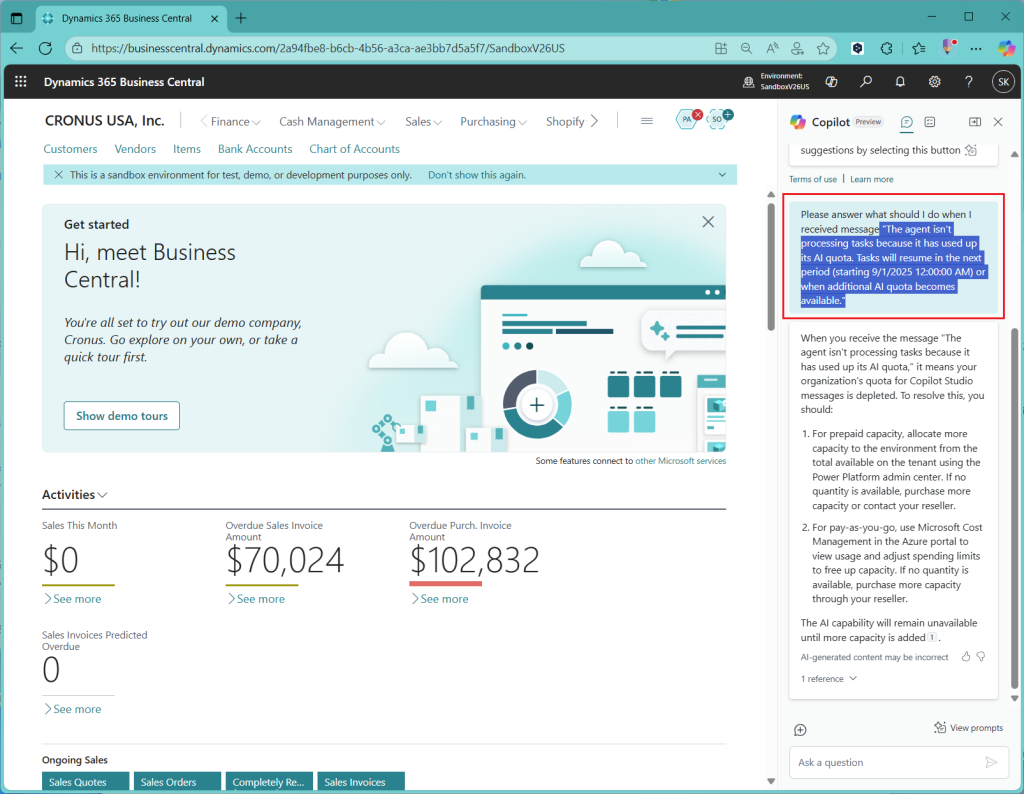Click the browser address bar URL
This screenshot has width=1024, height=794.
[x=328, y=48]
